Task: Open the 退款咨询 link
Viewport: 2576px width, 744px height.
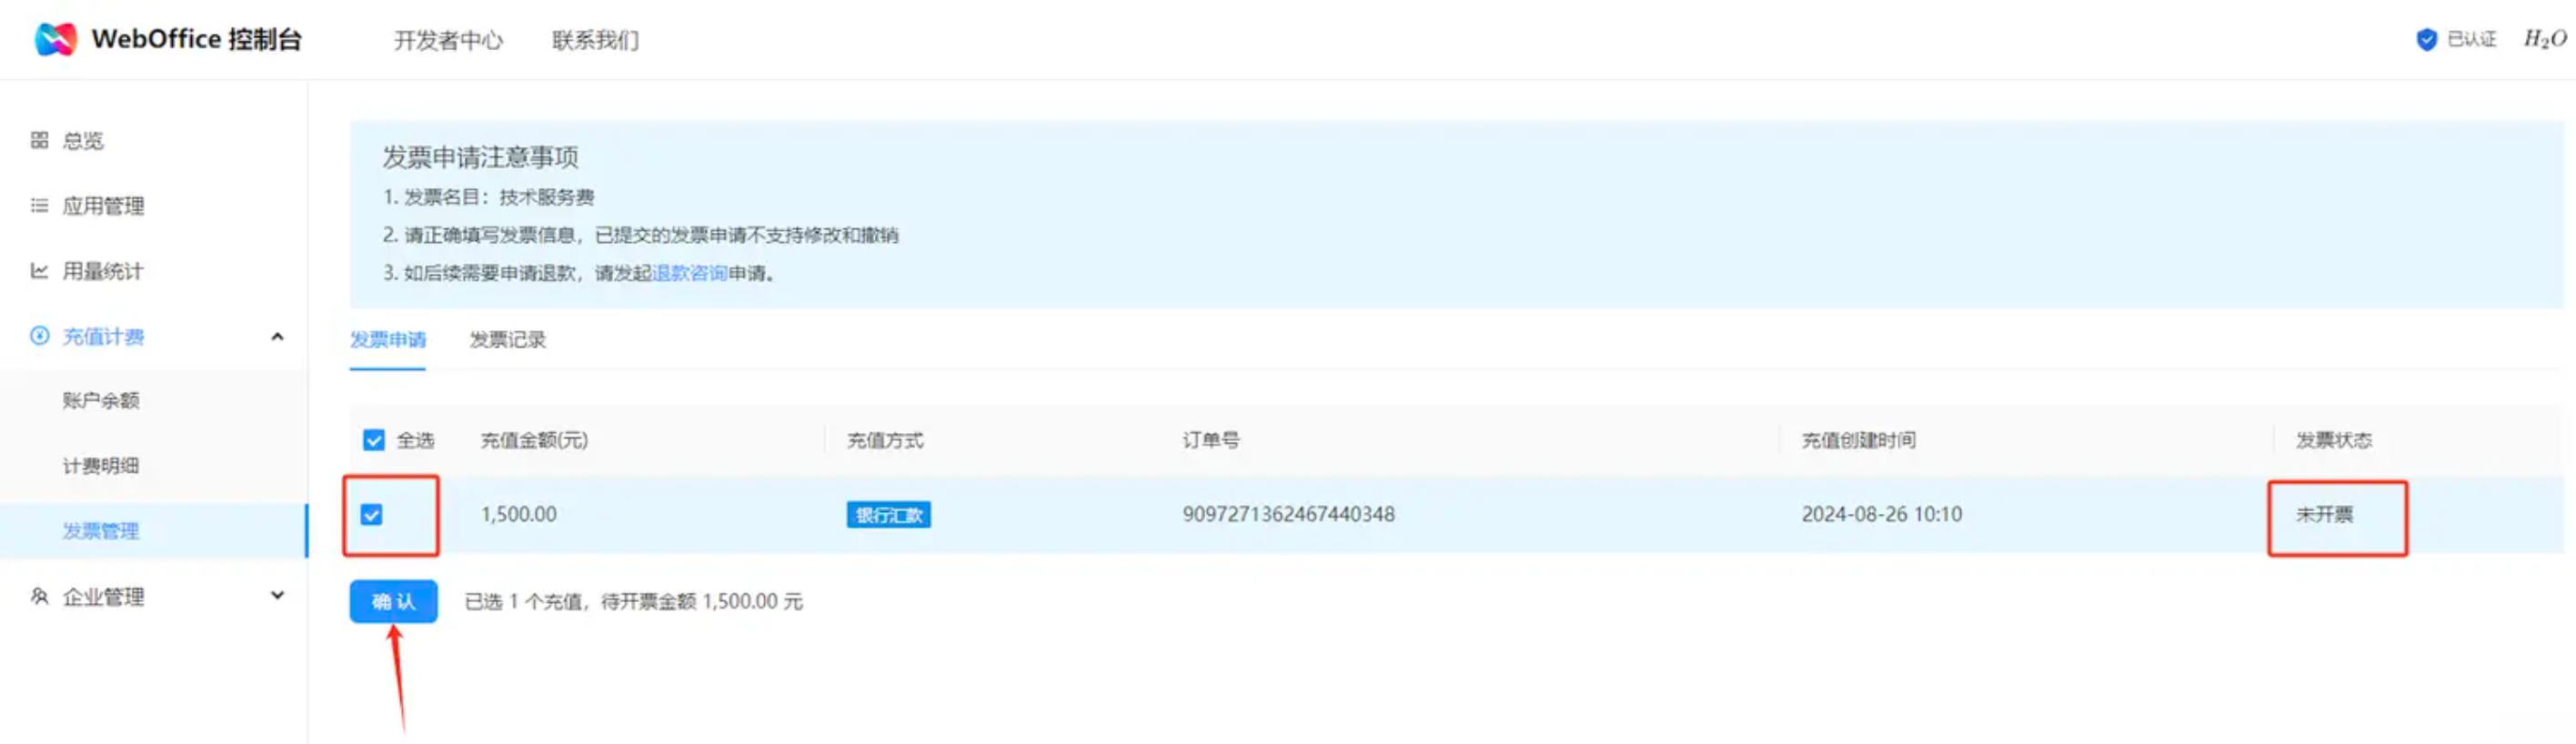Action: [689, 273]
